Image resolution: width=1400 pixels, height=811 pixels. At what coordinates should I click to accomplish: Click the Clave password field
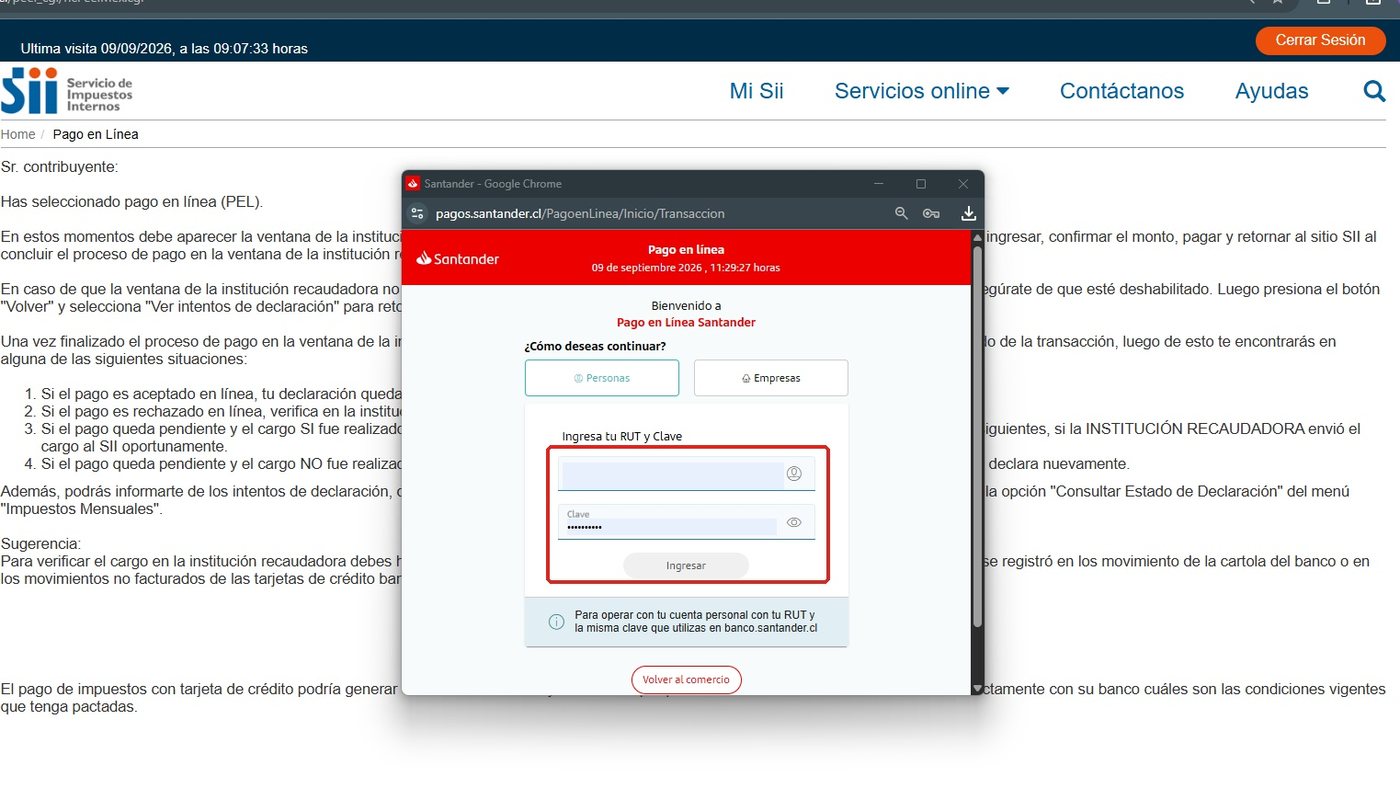(686, 522)
